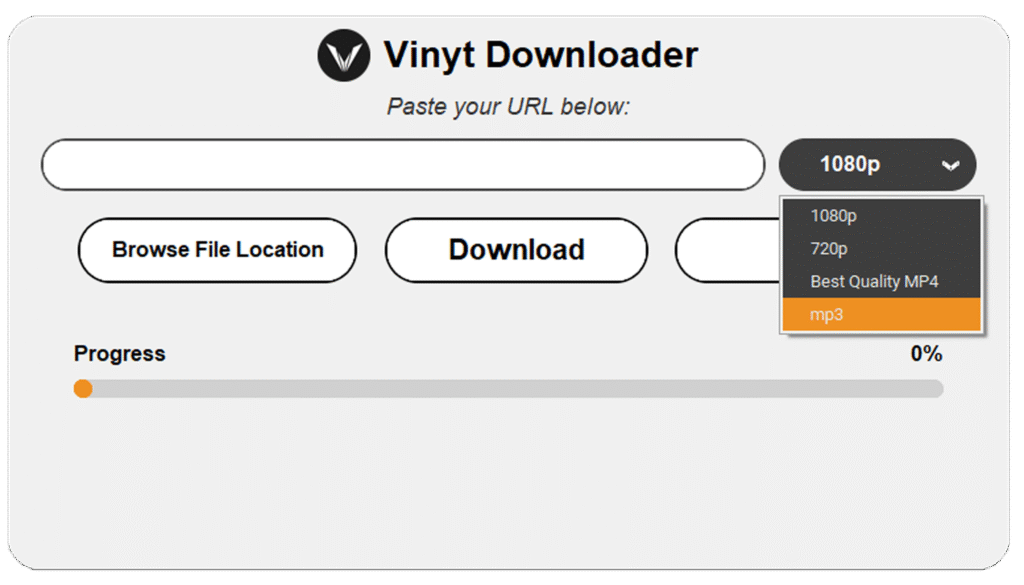Click the Vinyt Downloader title text
Image resolution: width=1024 pixels, height=585 pixels.
click(x=540, y=55)
